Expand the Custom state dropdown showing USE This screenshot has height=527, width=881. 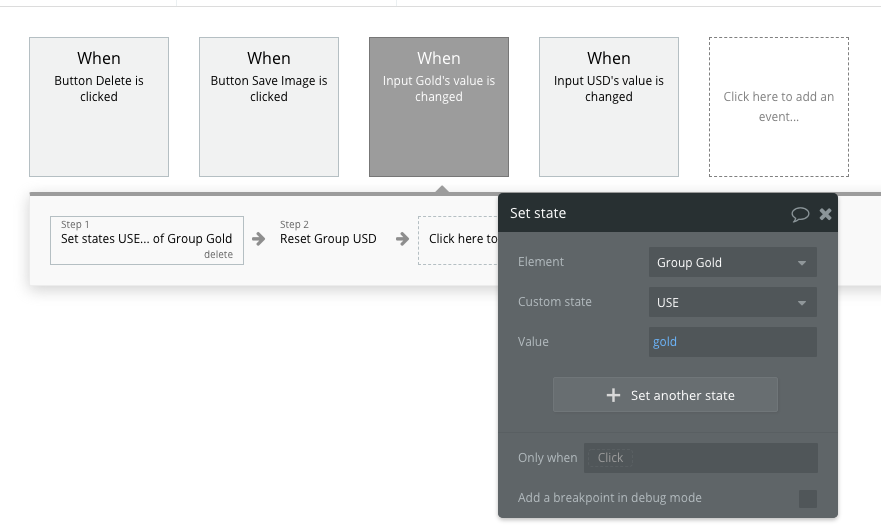tap(732, 302)
